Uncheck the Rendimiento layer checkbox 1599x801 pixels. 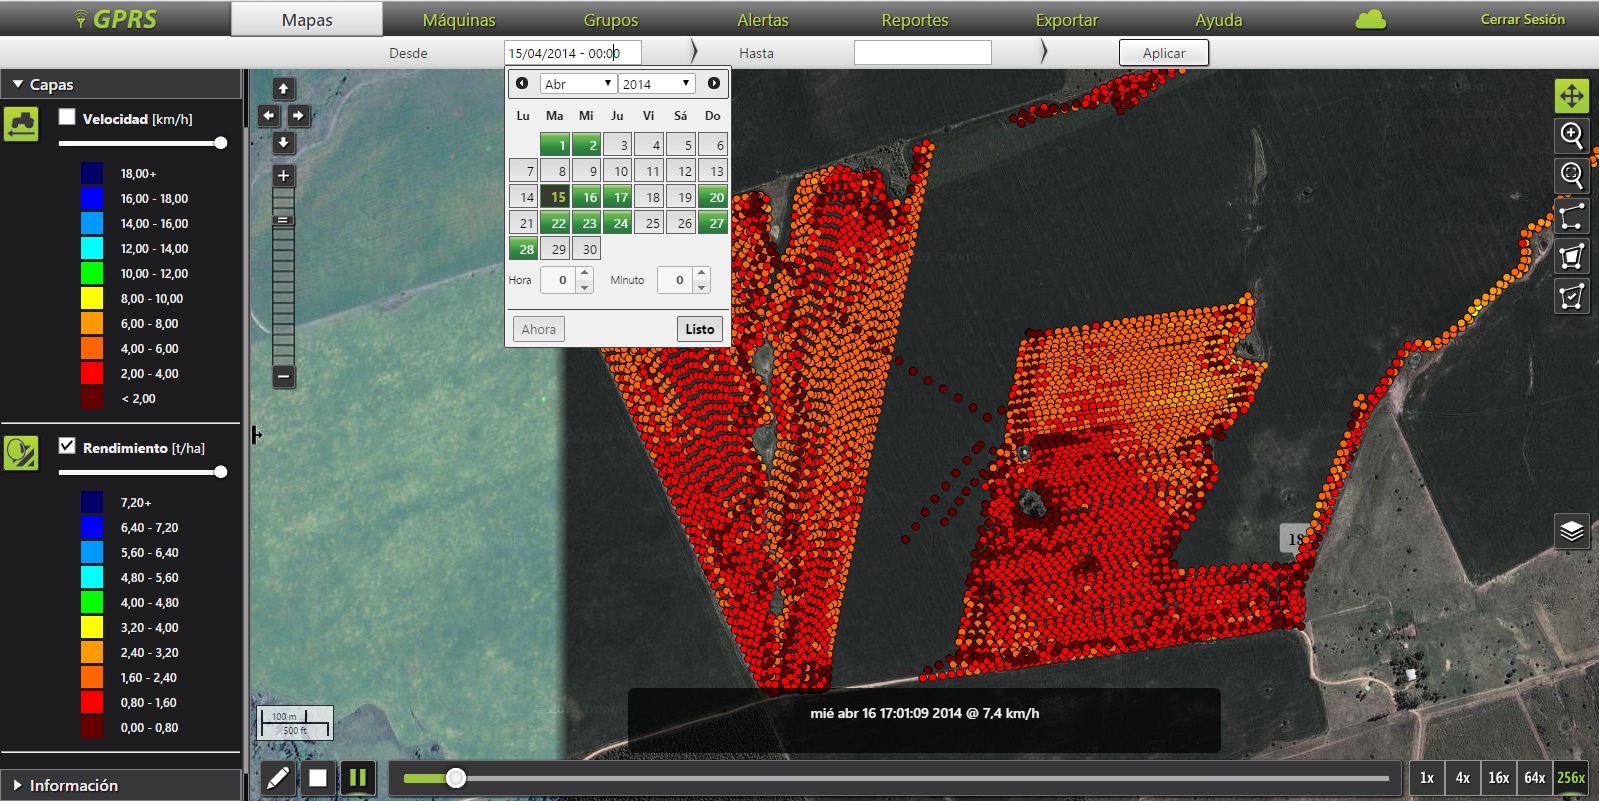[67, 446]
